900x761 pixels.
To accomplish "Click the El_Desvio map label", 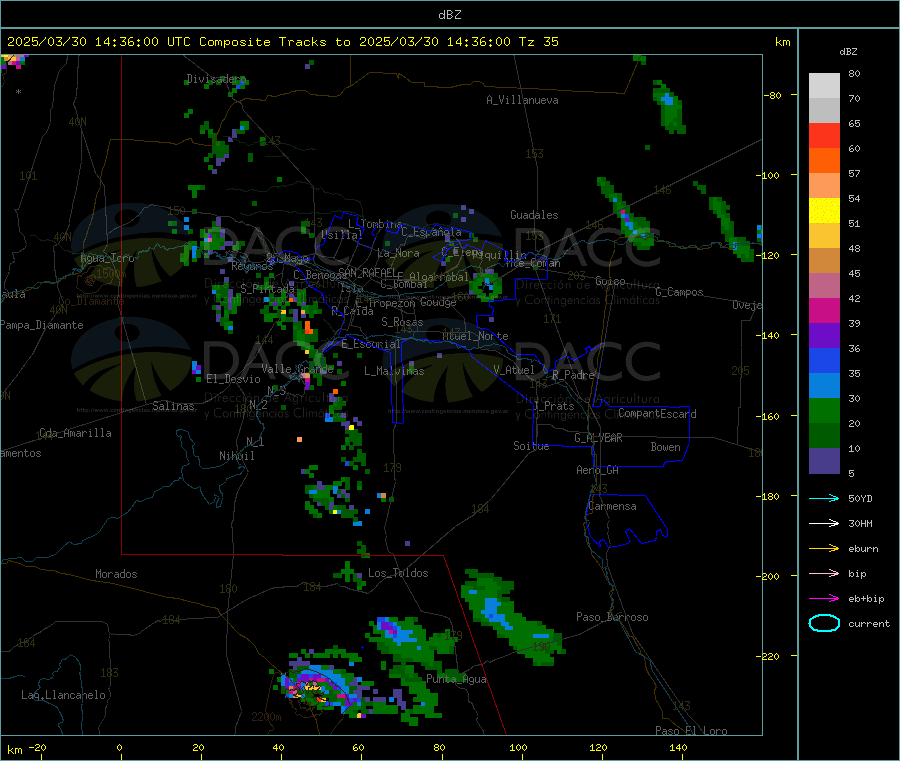I will [x=233, y=379].
